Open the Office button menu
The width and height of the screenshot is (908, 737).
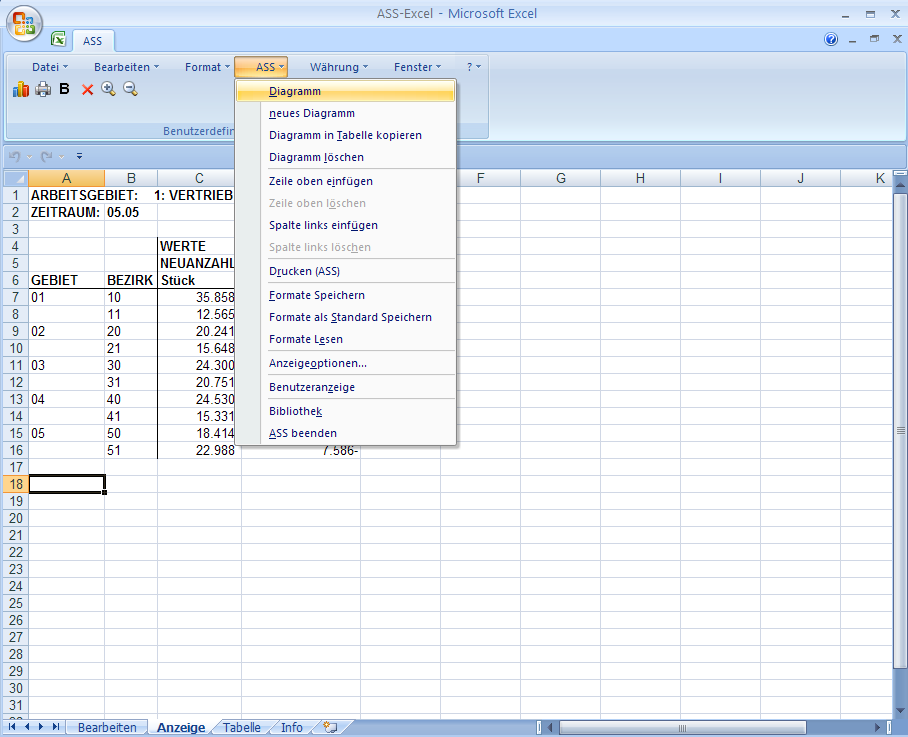[24, 24]
